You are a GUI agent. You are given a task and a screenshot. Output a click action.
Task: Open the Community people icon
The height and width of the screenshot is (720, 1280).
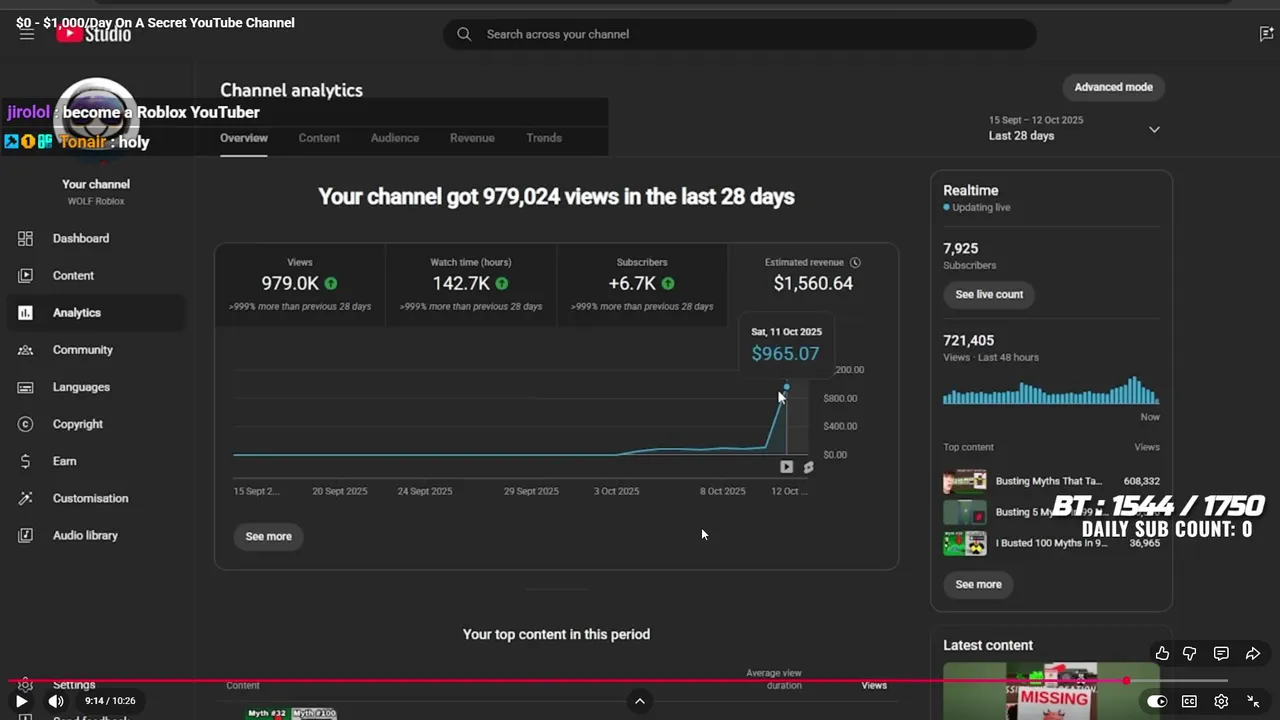point(26,349)
